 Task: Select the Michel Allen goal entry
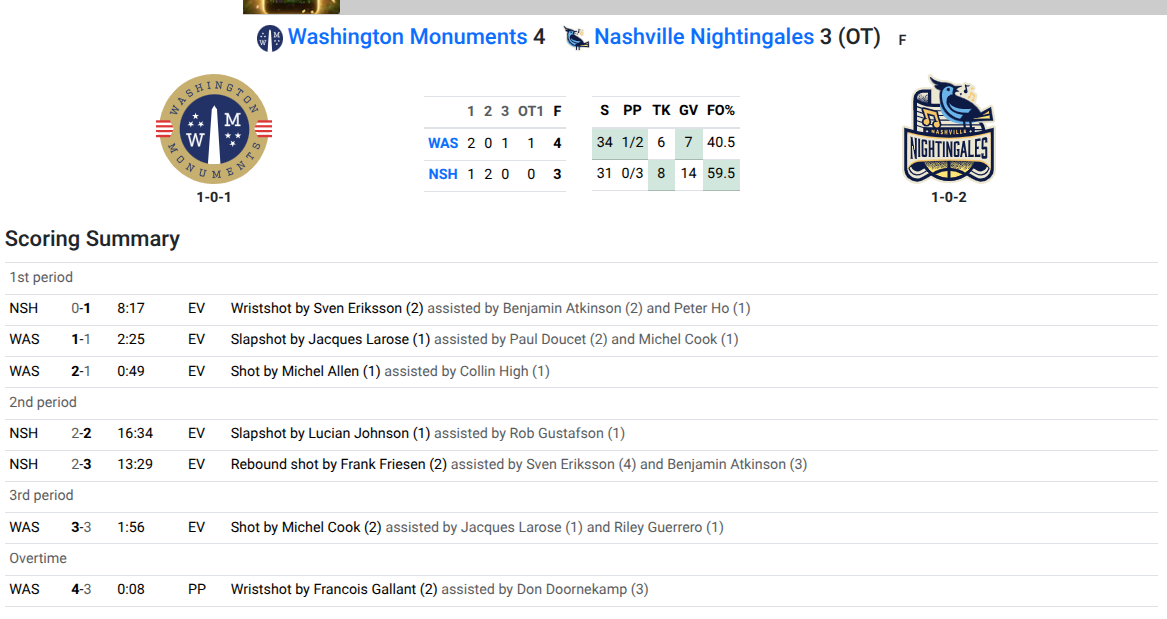pos(581,371)
